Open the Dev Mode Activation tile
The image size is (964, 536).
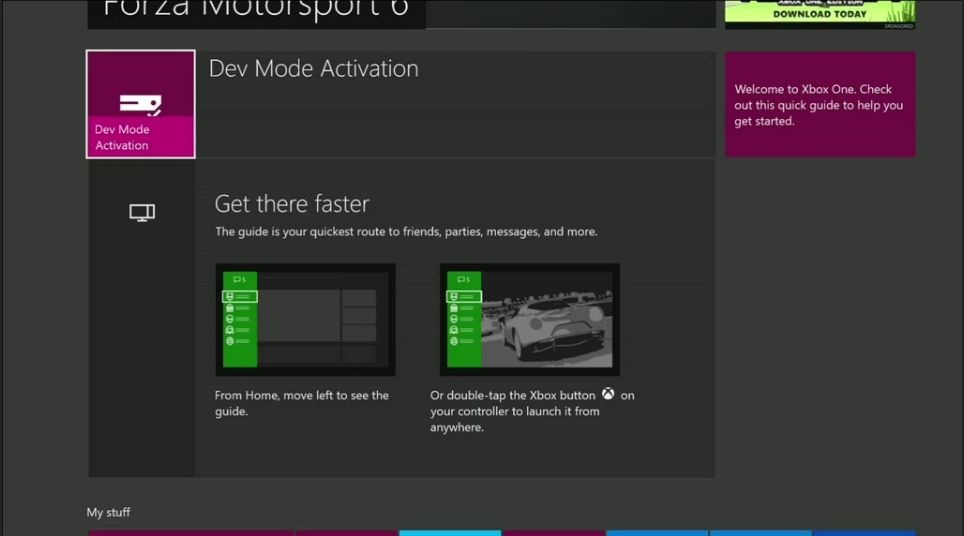pos(141,104)
